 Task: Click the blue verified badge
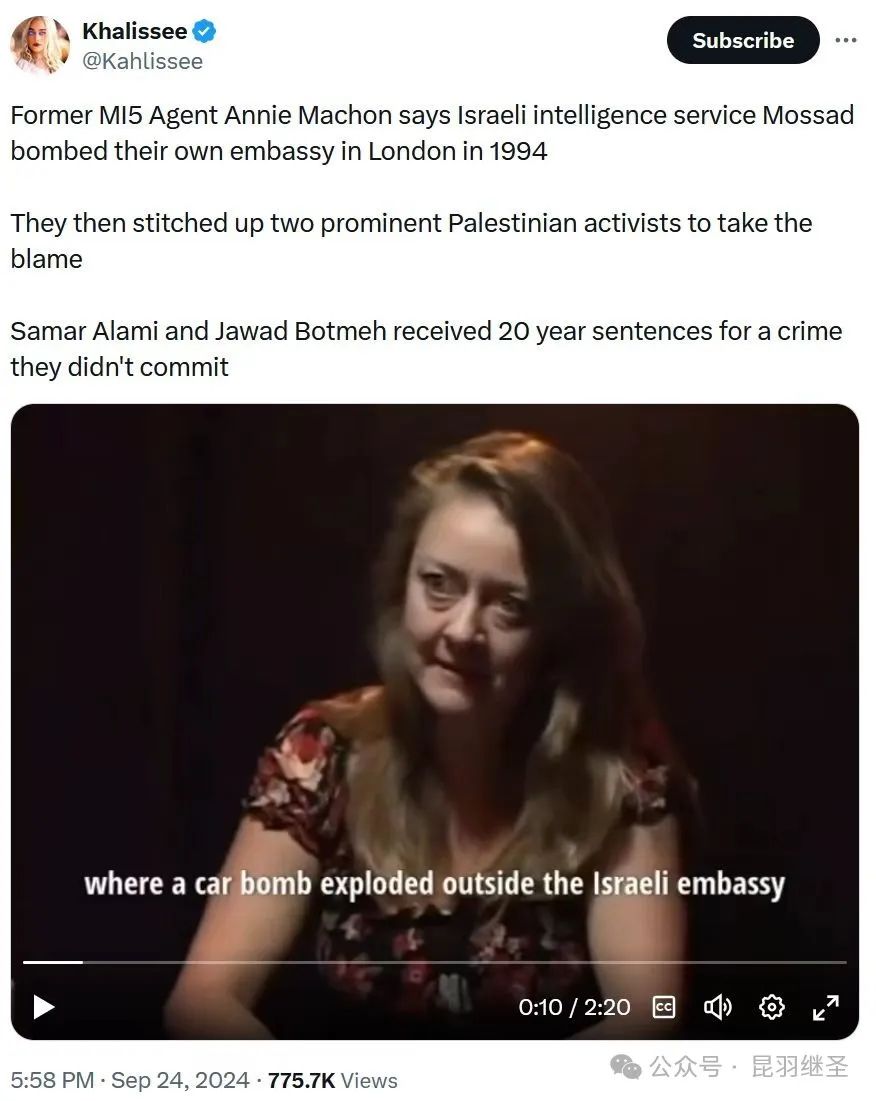(204, 31)
